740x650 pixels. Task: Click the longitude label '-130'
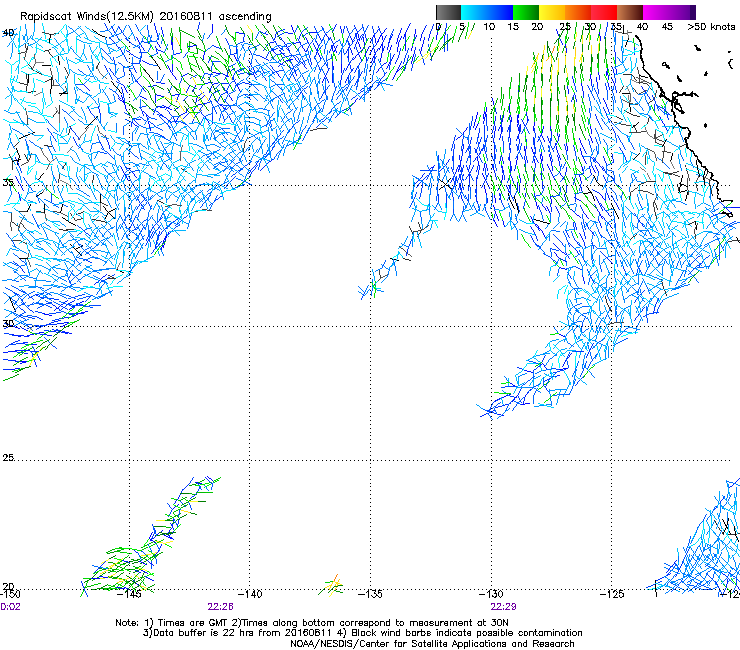click(491, 594)
